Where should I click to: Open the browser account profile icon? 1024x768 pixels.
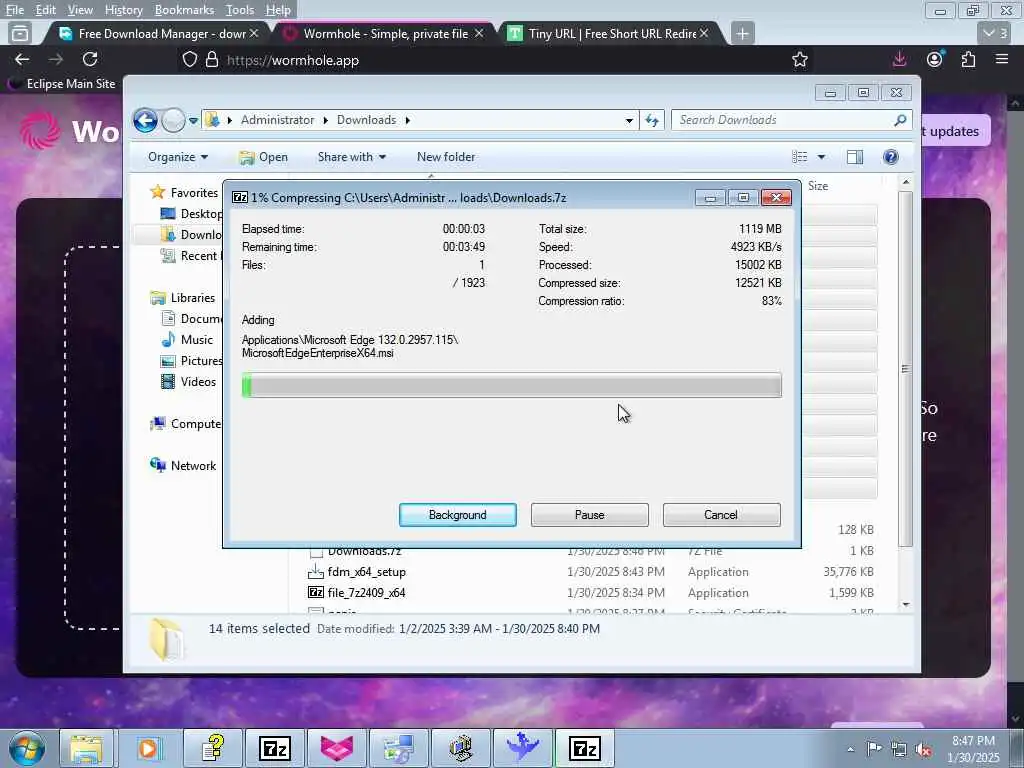tap(935, 59)
